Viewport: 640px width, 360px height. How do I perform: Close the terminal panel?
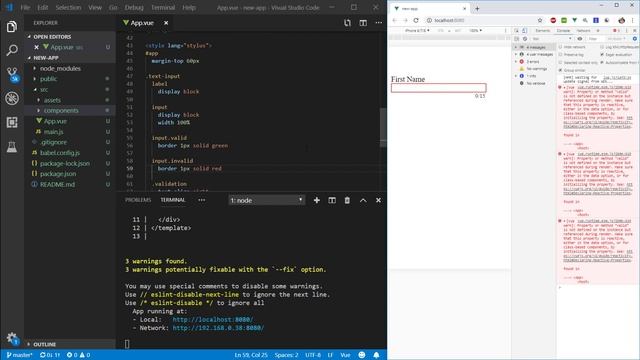(x=378, y=200)
